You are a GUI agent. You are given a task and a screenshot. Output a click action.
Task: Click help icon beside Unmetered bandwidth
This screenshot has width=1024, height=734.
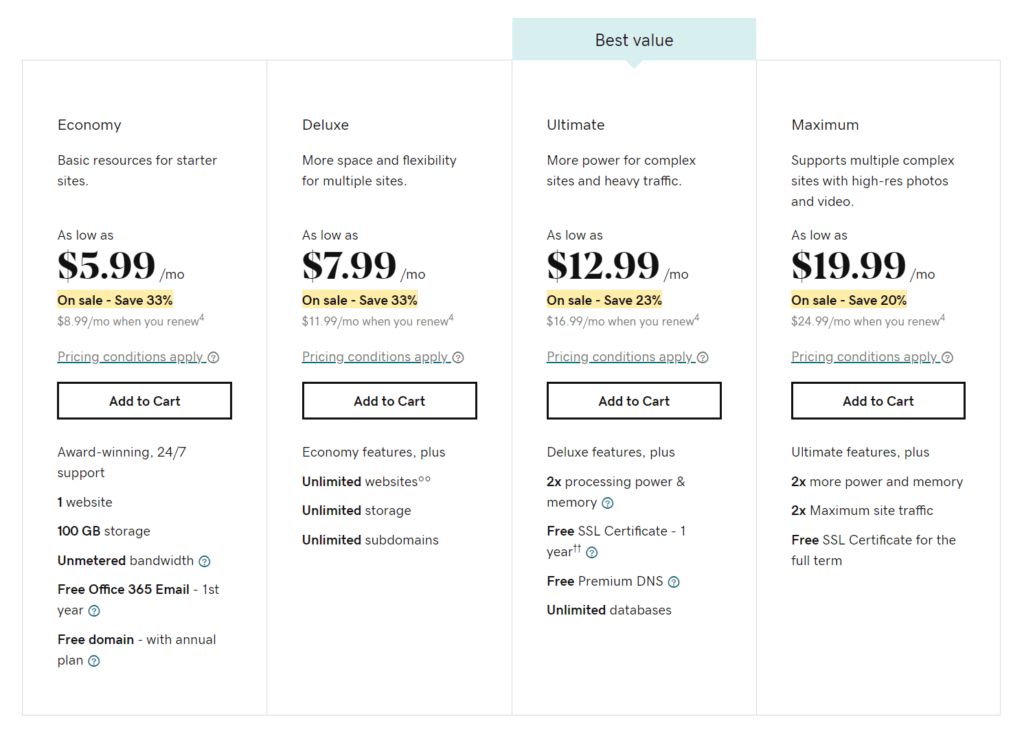click(204, 561)
